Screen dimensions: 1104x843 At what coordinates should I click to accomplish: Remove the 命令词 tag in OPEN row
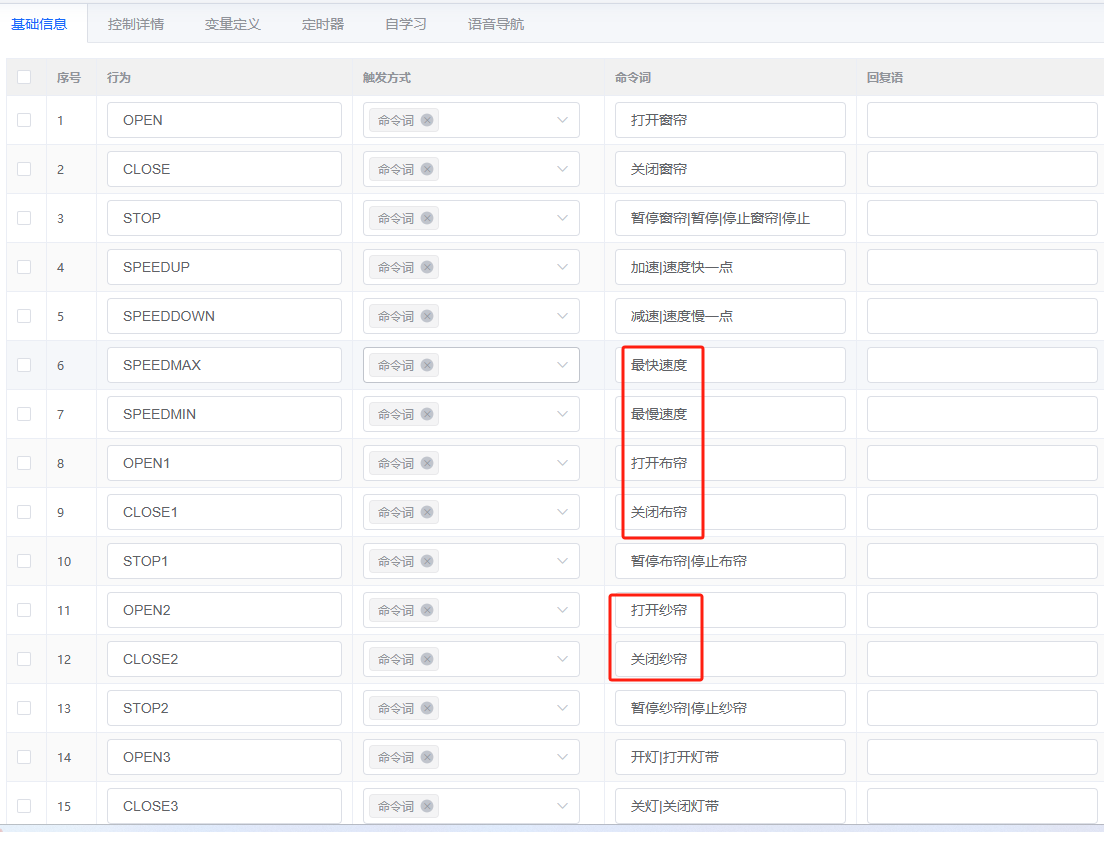[x=427, y=120]
